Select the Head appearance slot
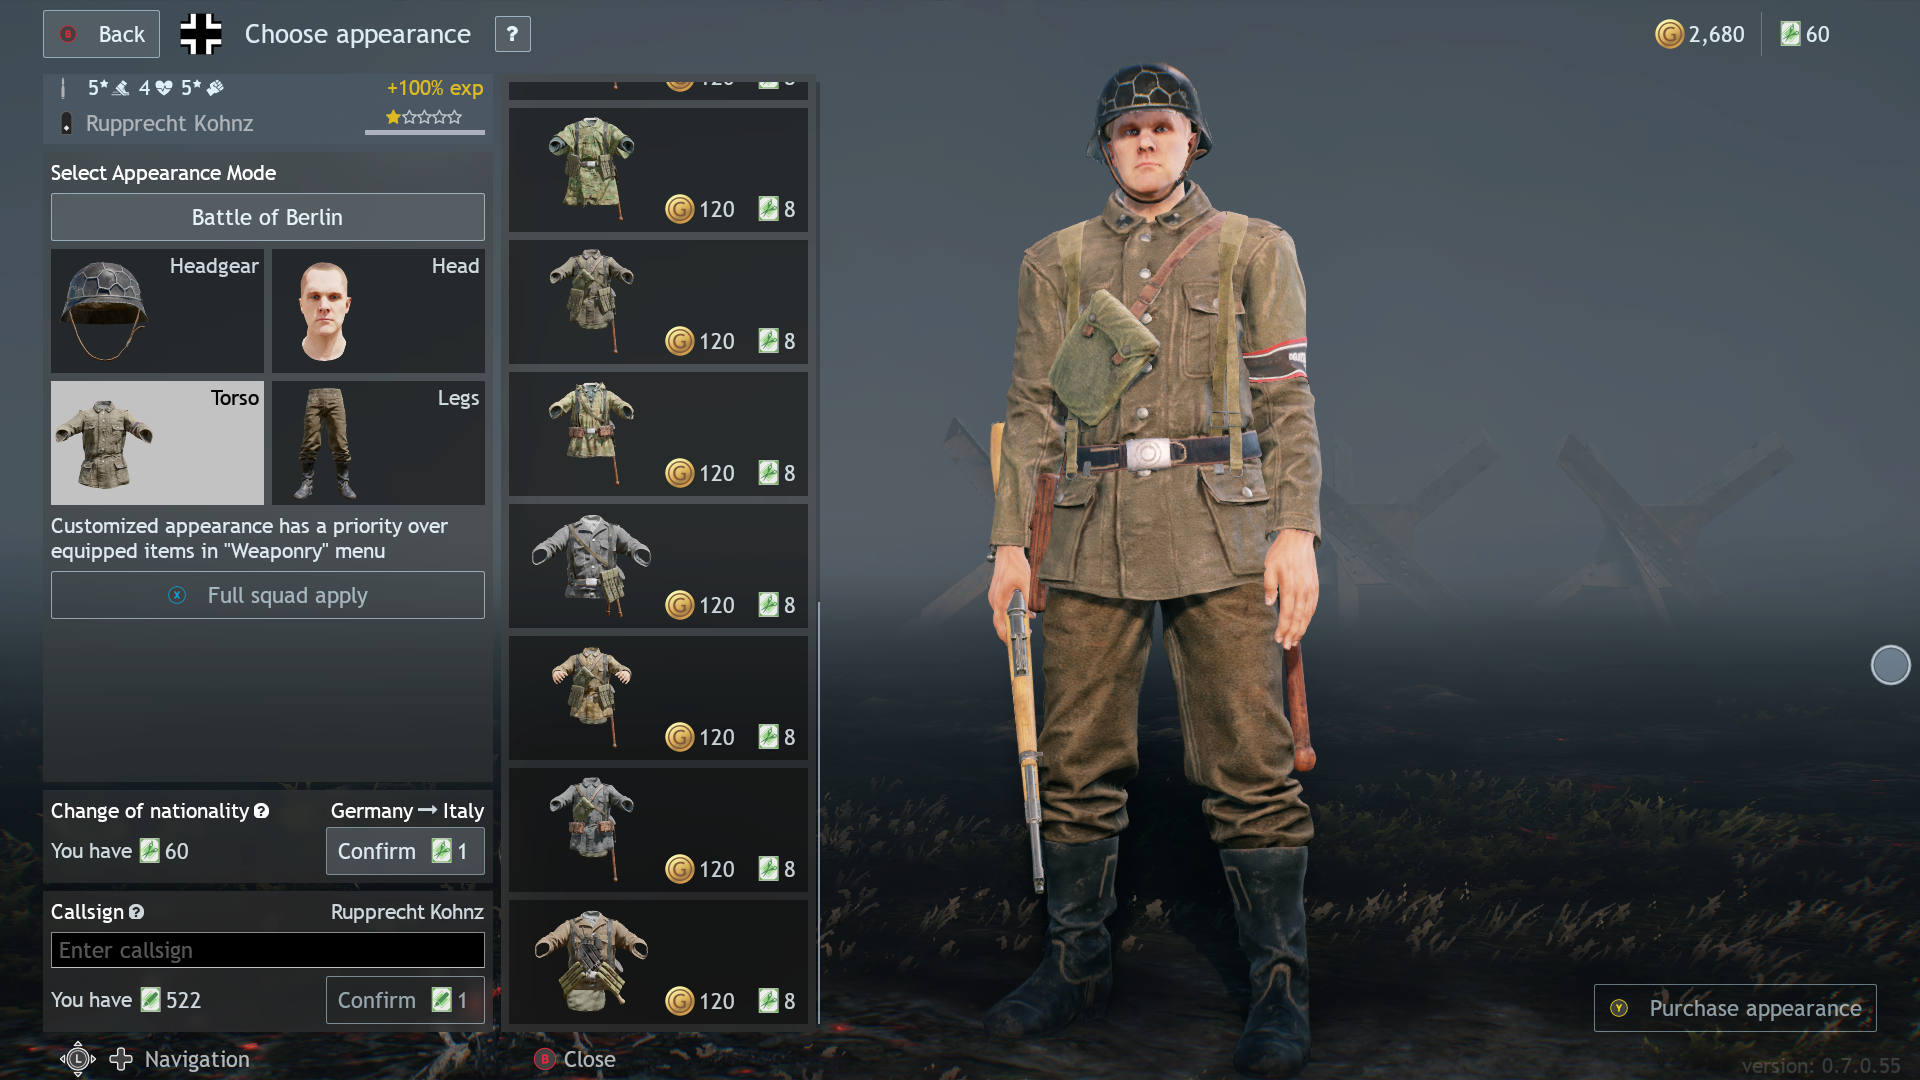The image size is (1920, 1080). 378,311
